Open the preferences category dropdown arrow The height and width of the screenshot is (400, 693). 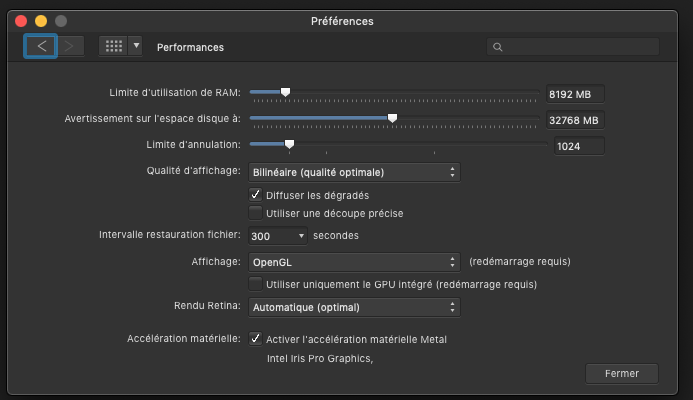pos(136,46)
